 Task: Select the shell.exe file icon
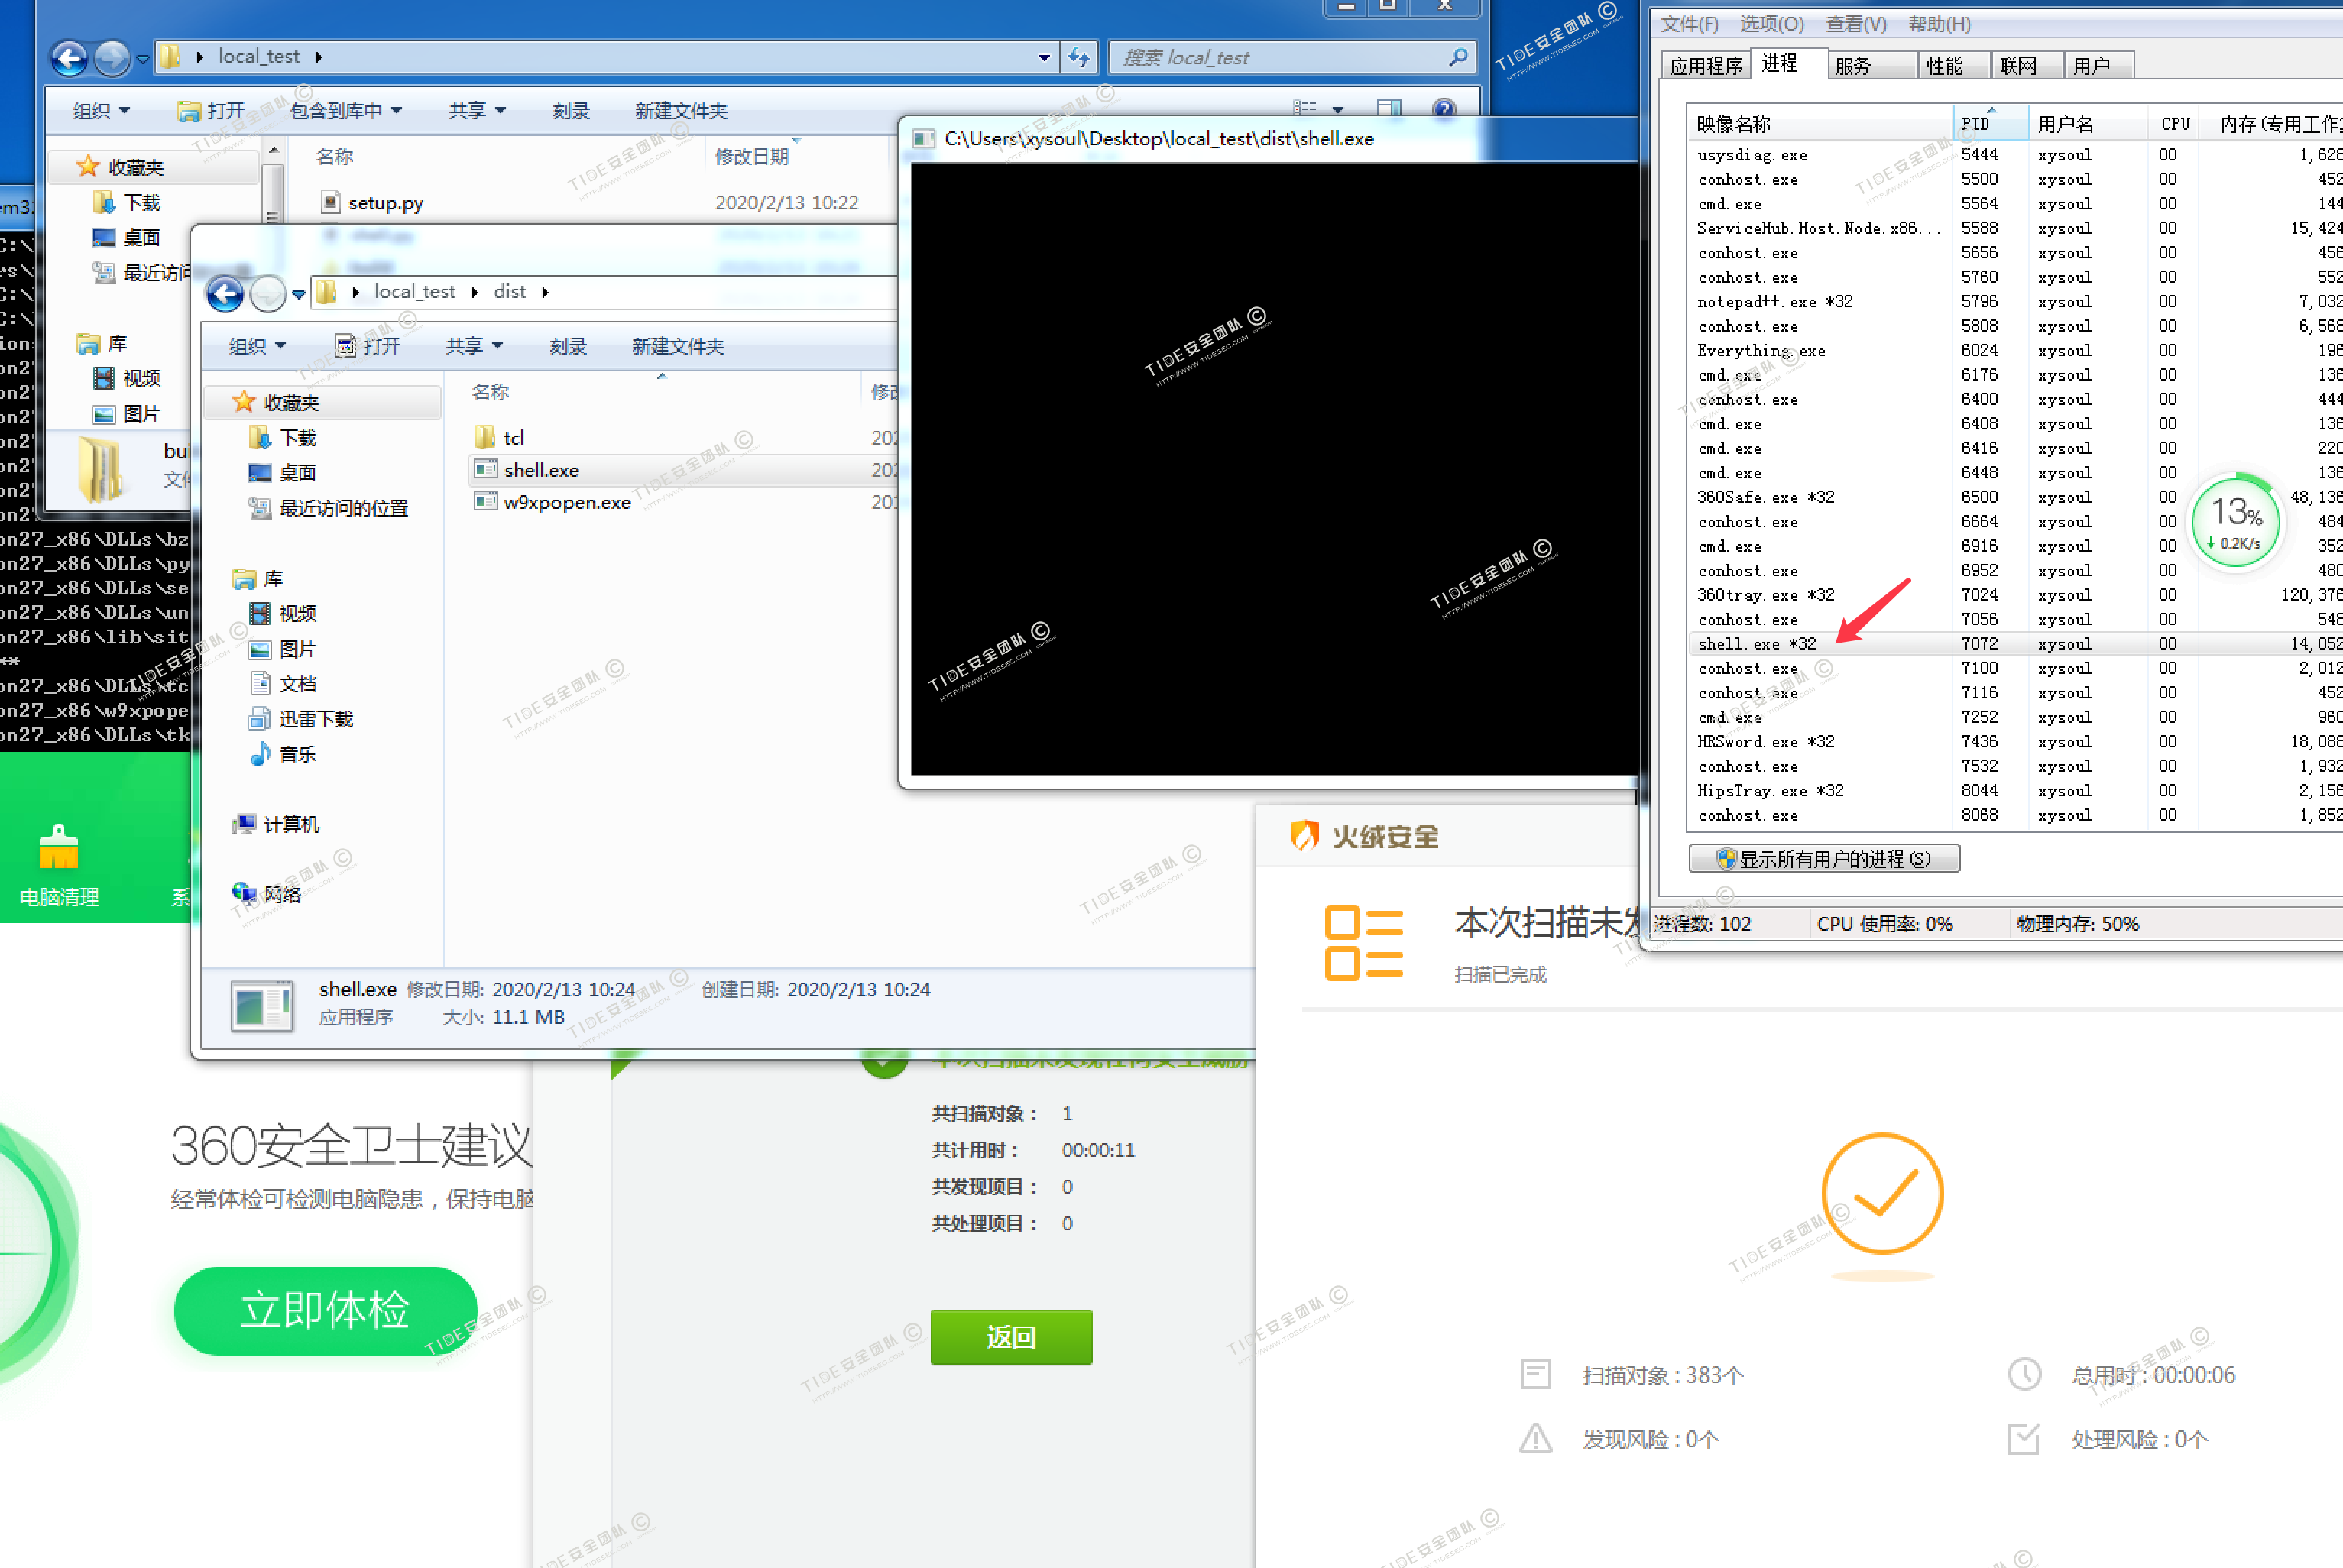point(486,469)
